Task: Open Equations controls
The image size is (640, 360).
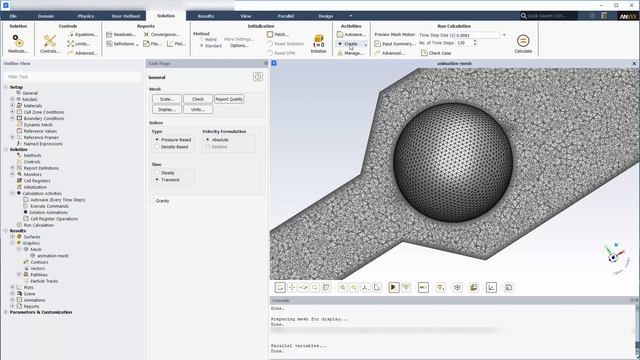Action: click(x=83, y=35)
